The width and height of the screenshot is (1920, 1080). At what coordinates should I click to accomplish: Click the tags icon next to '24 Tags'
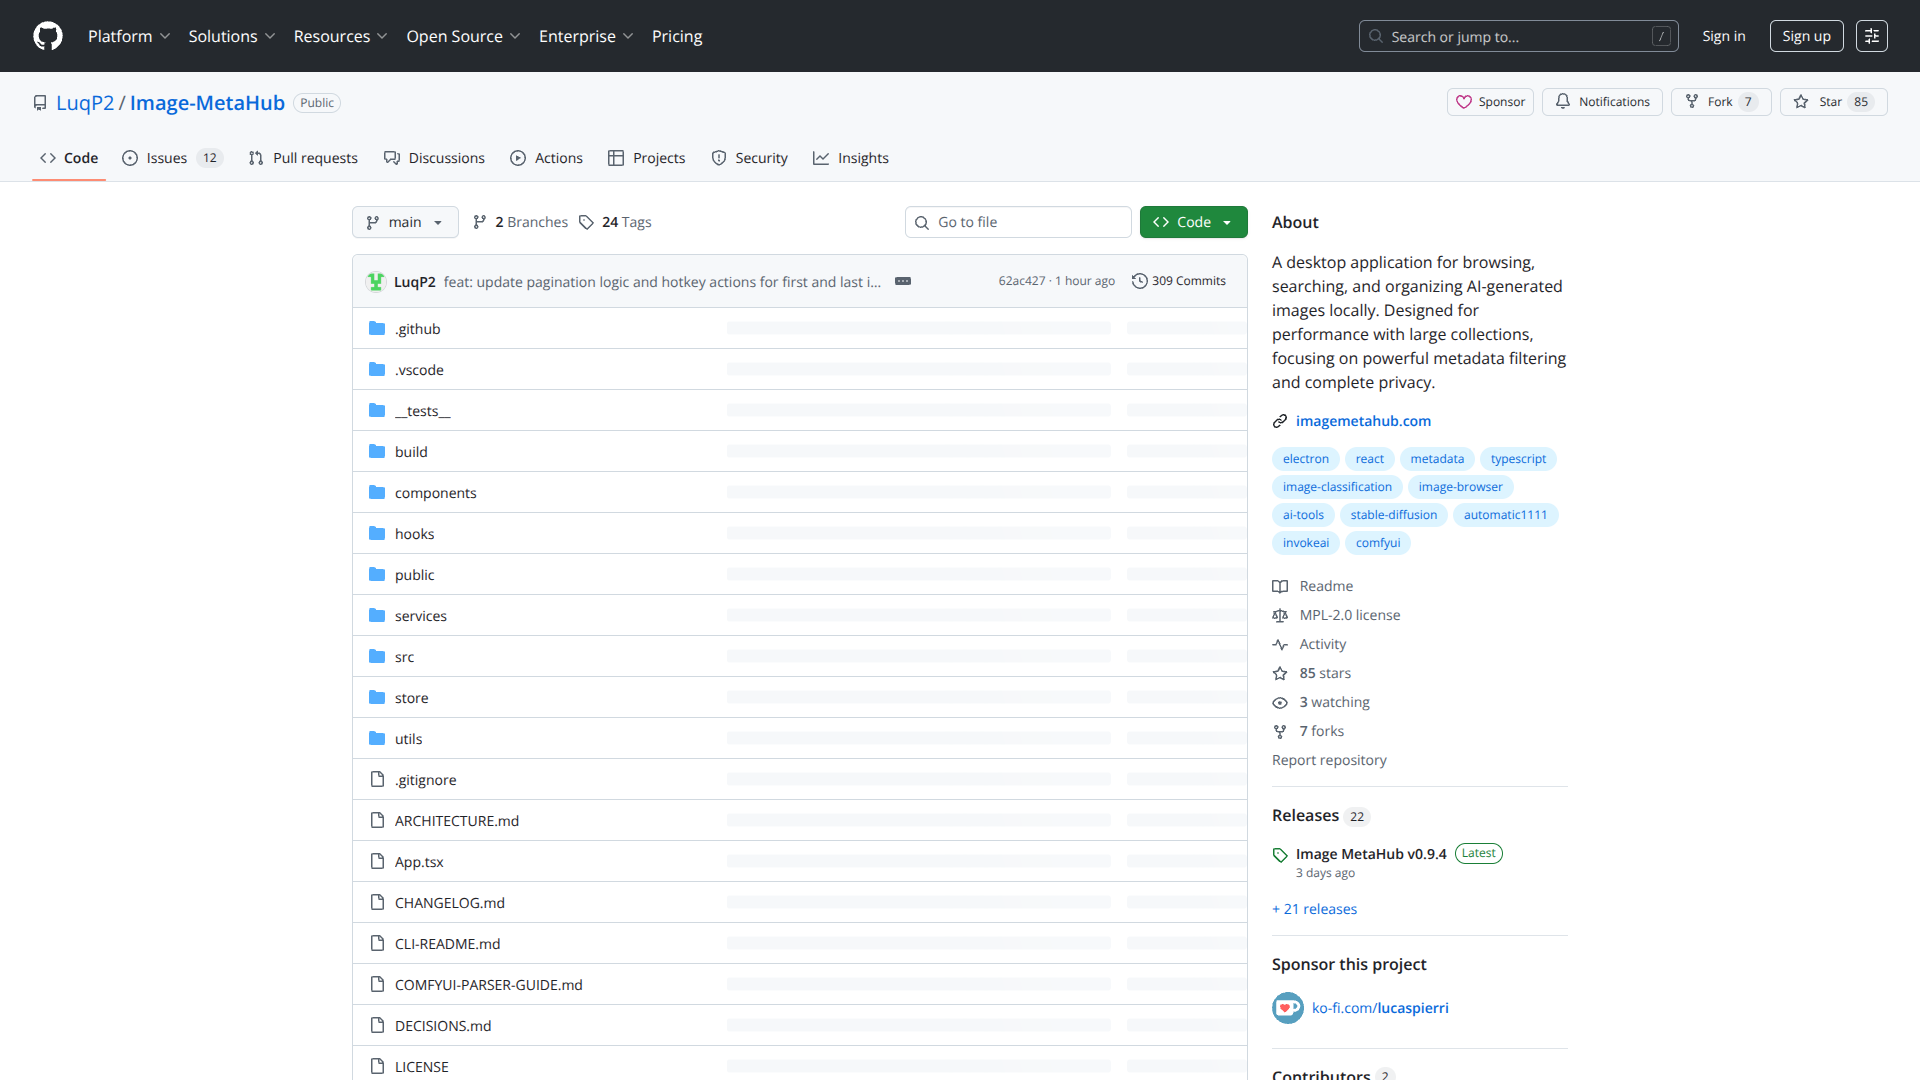point(587,221)
